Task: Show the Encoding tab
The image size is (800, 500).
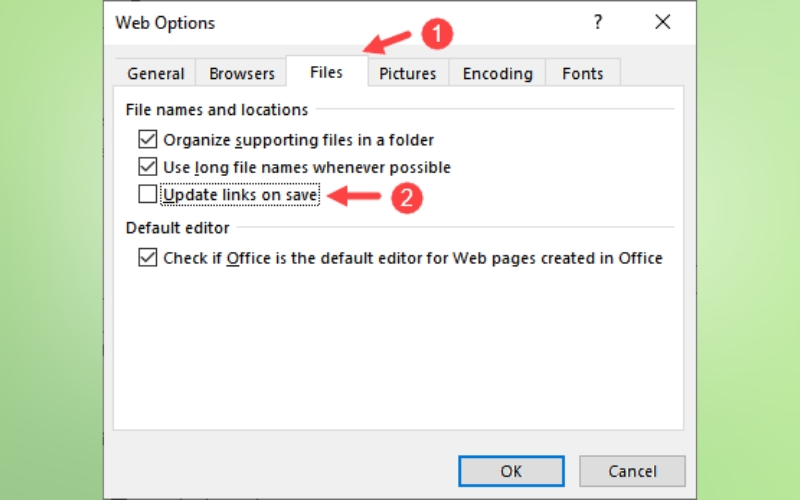Action: (498, 74)
